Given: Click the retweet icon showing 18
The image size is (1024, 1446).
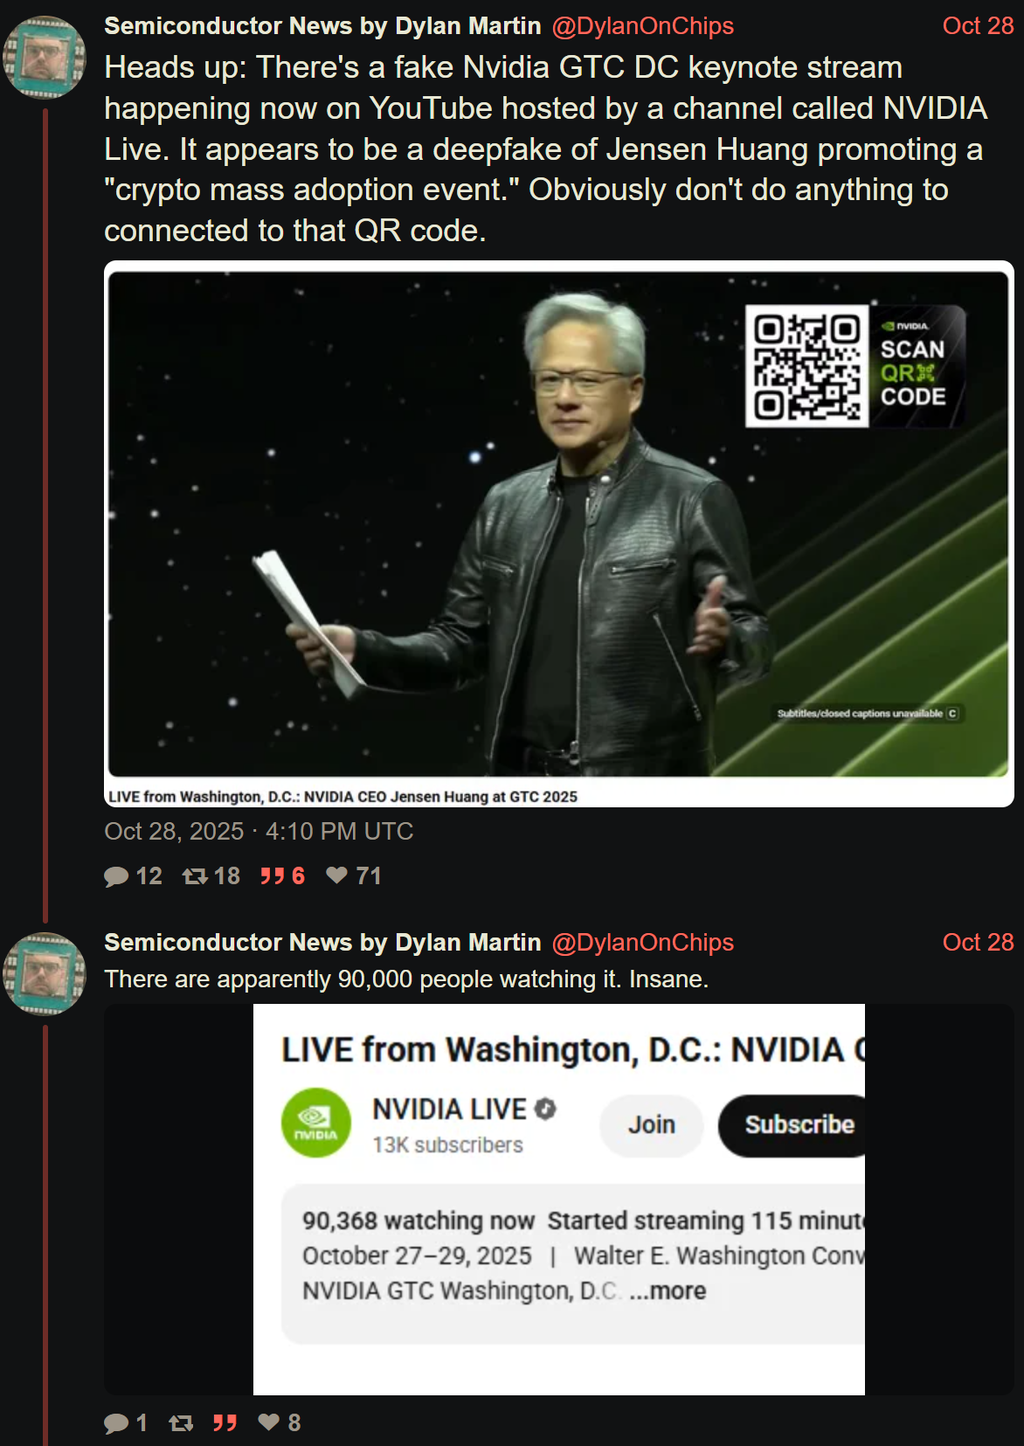Looking at the screenshot, I should (195, 876).
